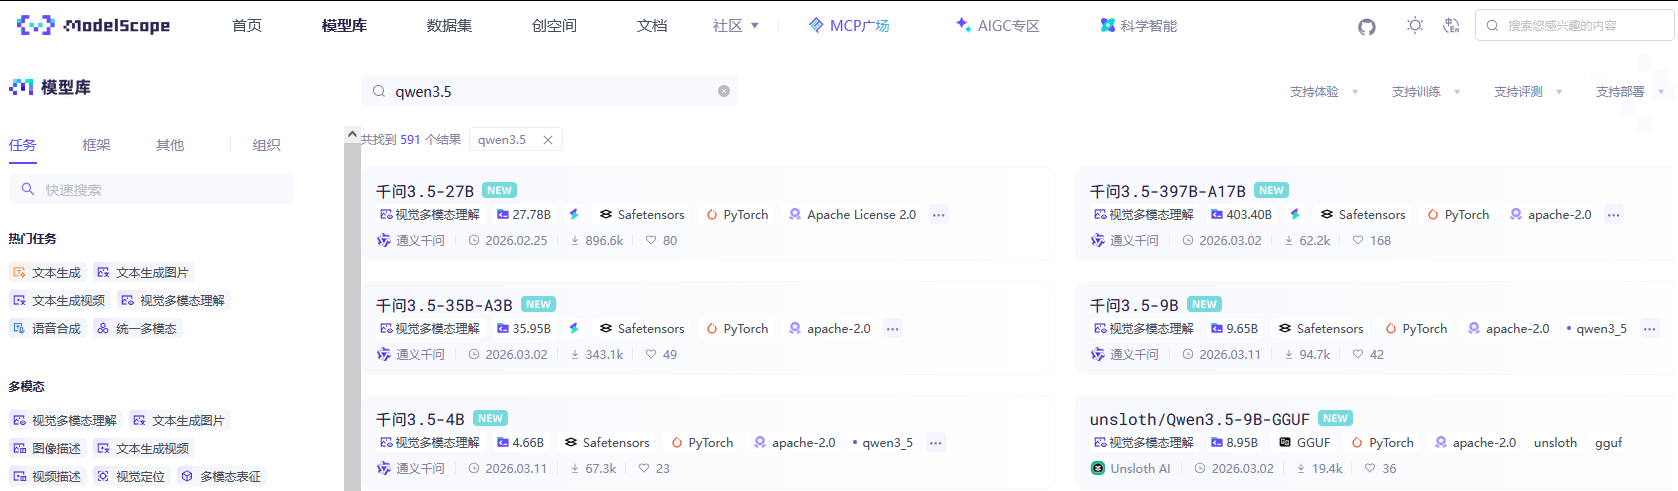This screenshot has width=1678, height=491.
Task: Click the lightning icon on 千问3.5-35B-A3B
Action: (574, 328)
